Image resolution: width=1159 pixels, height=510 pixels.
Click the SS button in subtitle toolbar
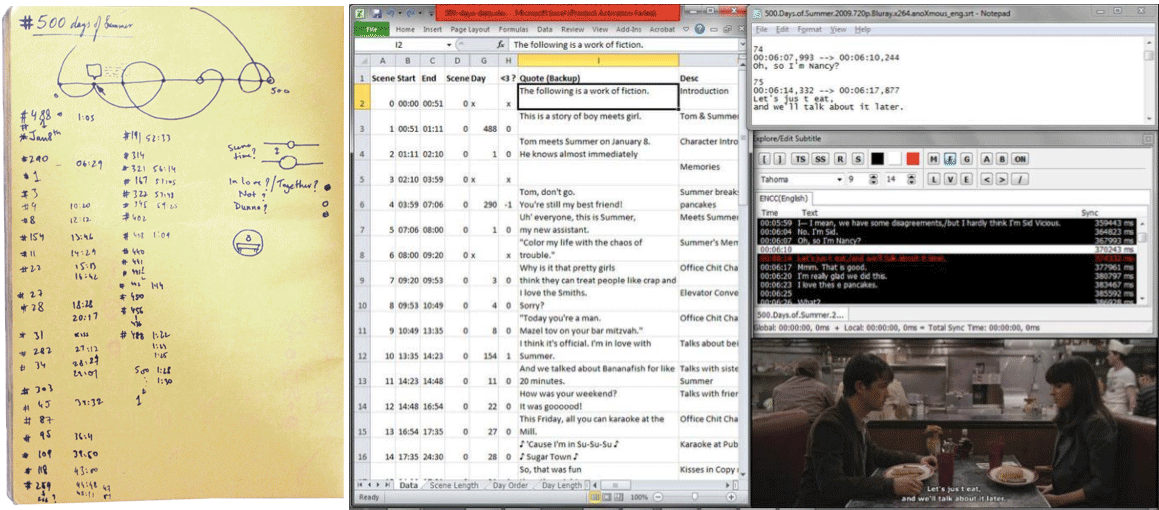pos(820,159)
